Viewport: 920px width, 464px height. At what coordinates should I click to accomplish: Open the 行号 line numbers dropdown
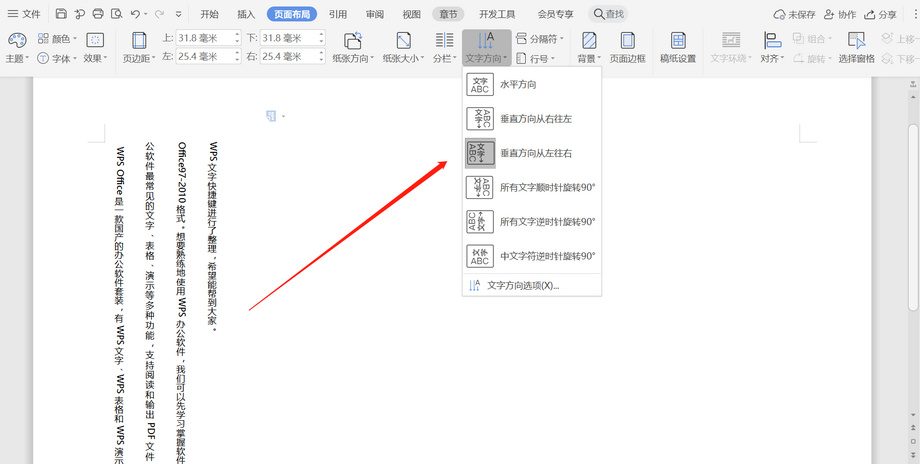click(535, 58)
